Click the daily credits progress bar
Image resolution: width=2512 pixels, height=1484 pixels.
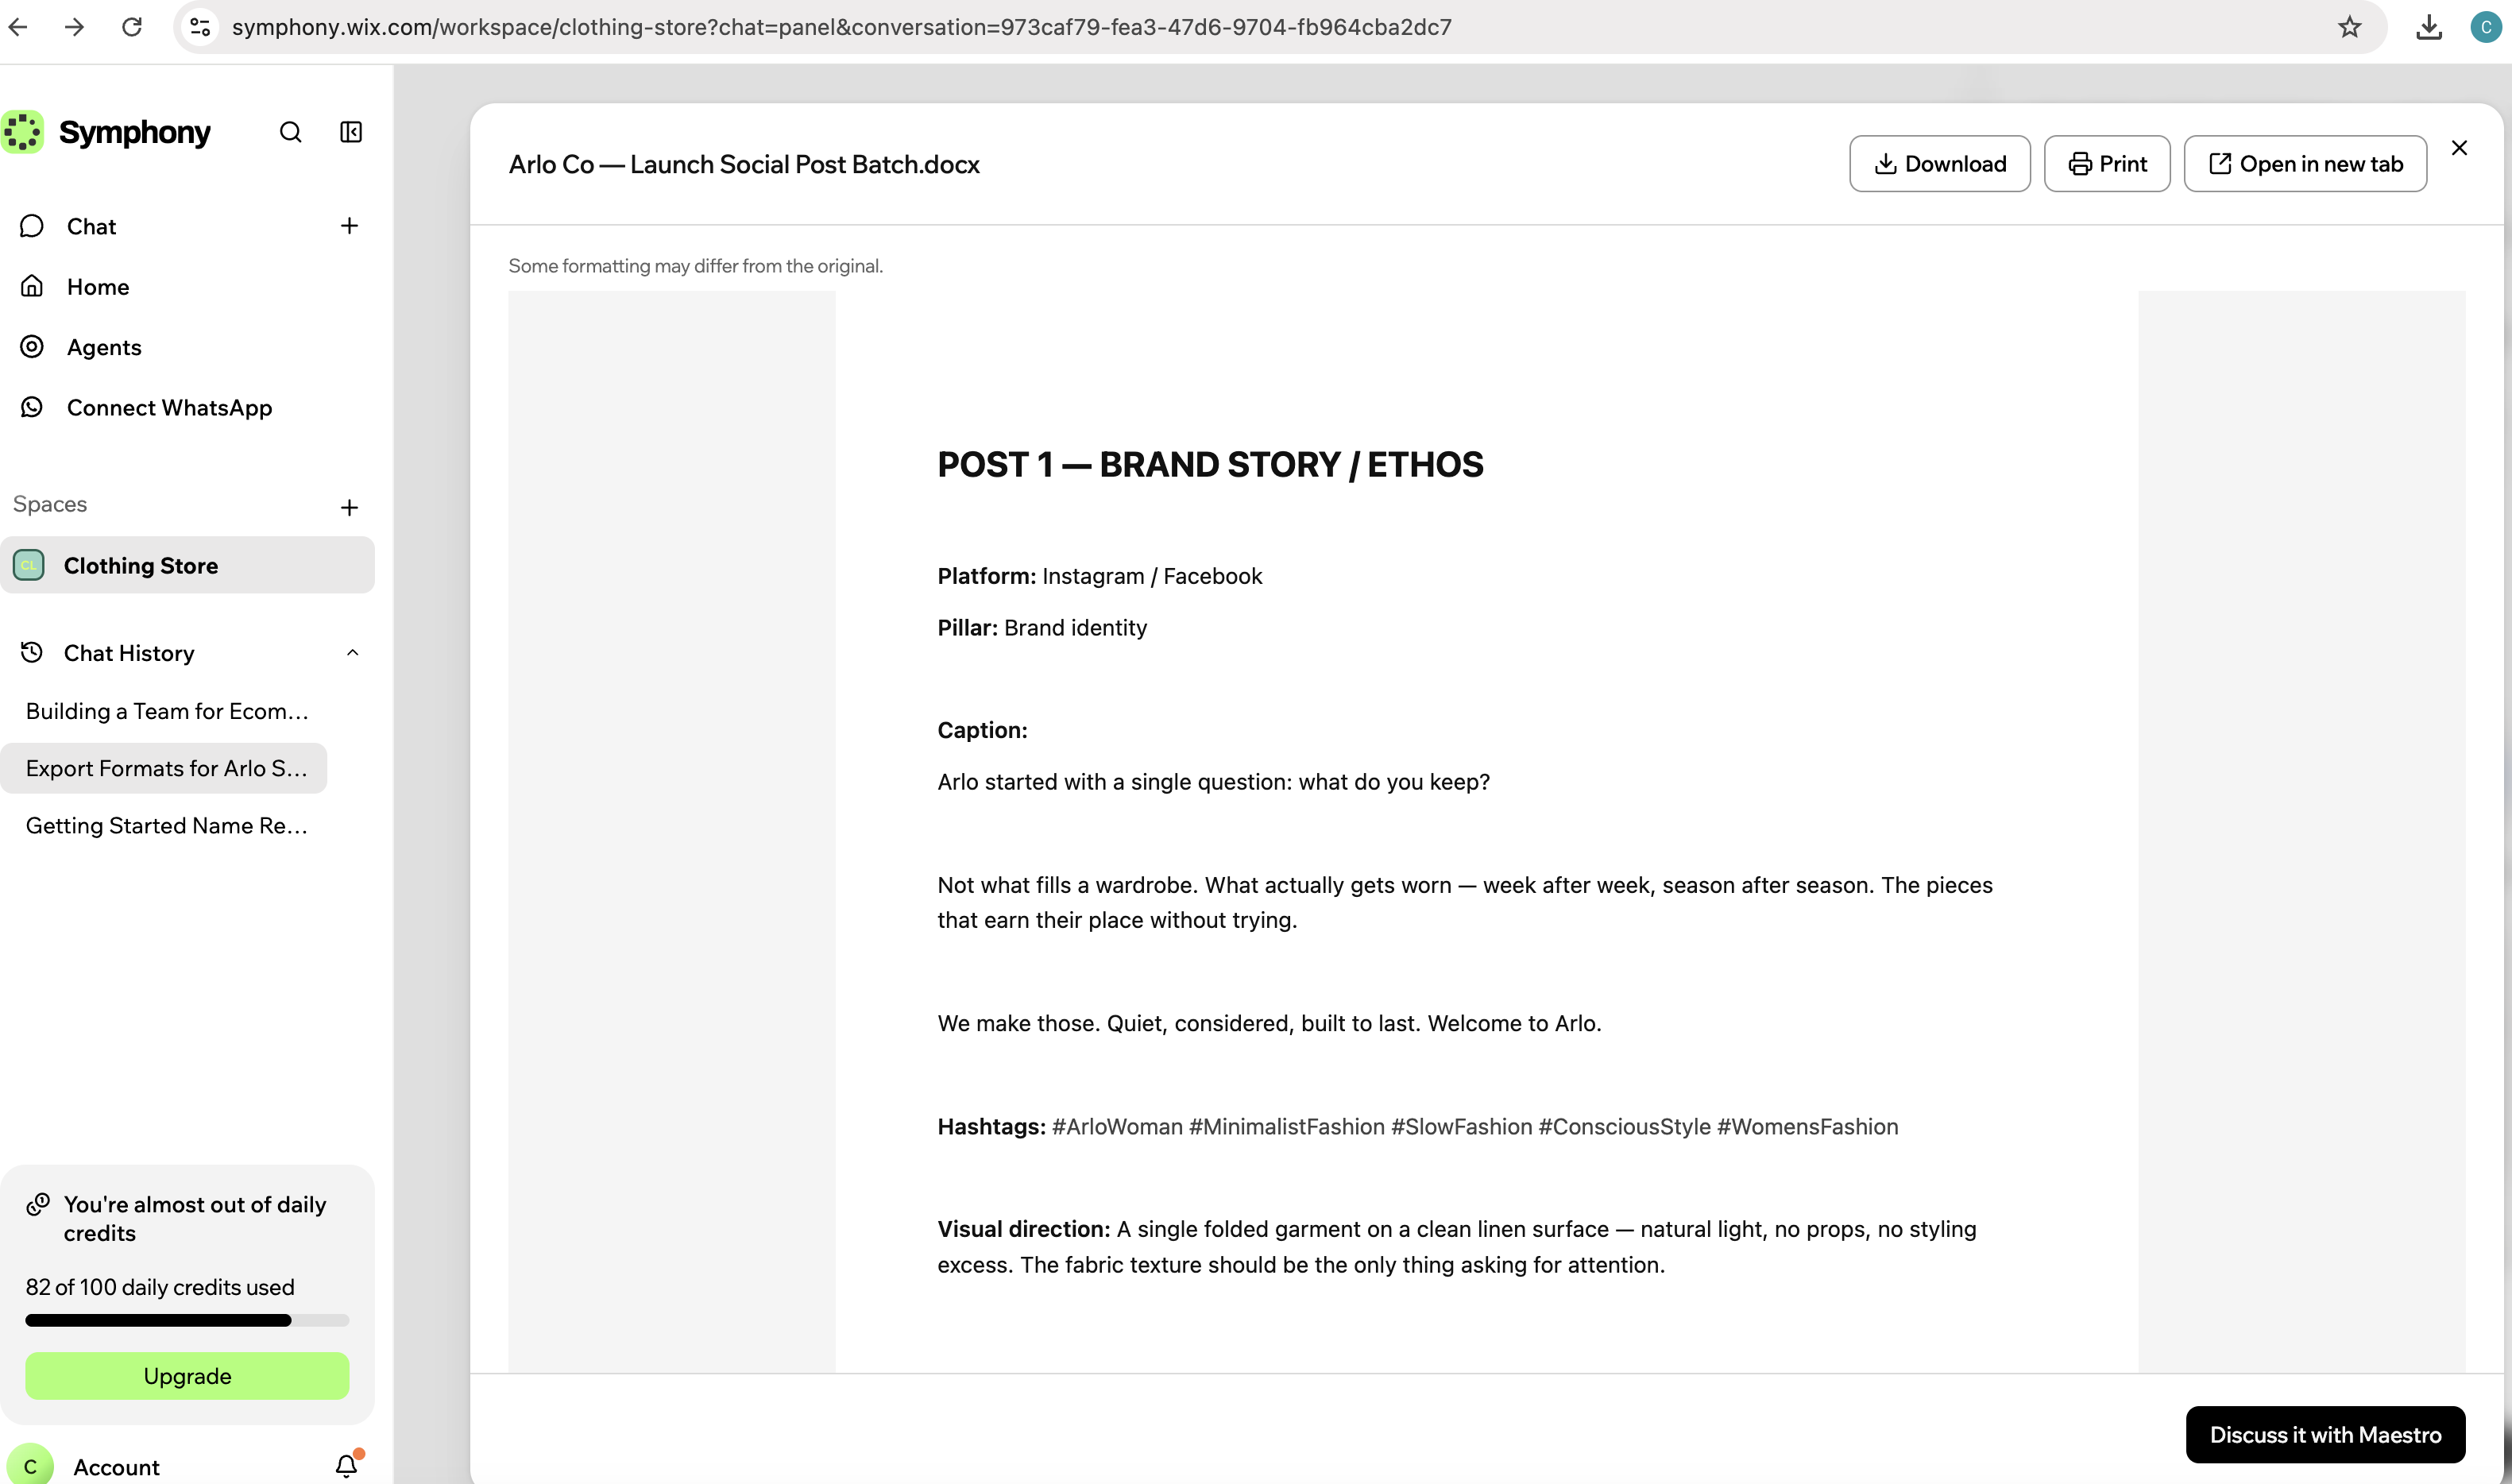click(x=187, y=1320)
